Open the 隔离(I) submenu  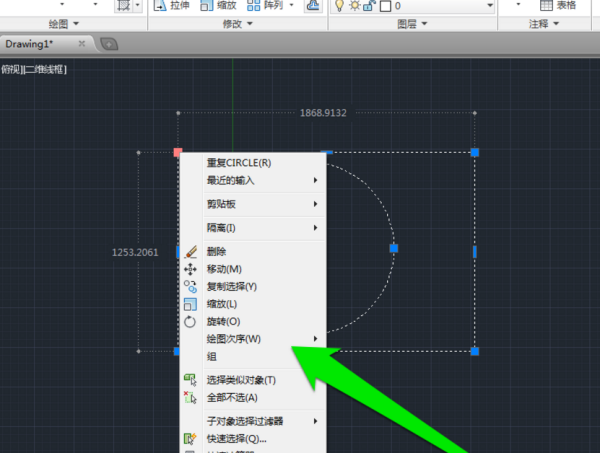[x=253, y=228]
